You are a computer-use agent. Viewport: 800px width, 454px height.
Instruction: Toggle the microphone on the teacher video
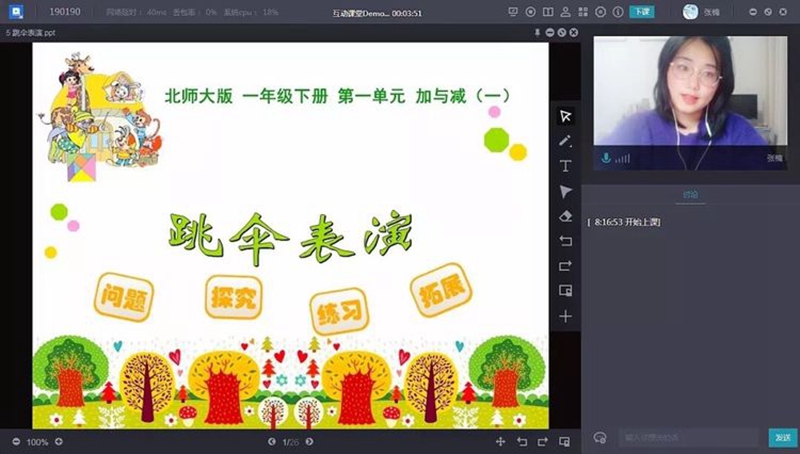(606, 158)
